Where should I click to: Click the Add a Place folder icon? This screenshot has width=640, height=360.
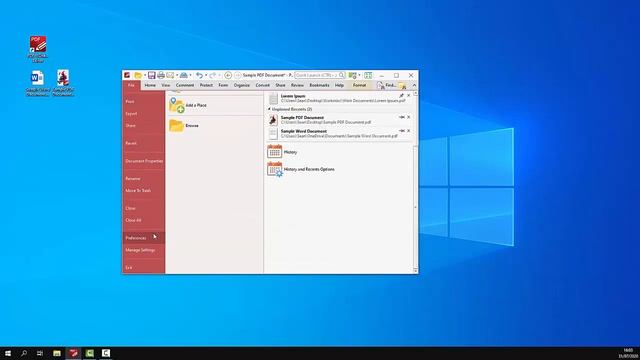pos(177,105)
